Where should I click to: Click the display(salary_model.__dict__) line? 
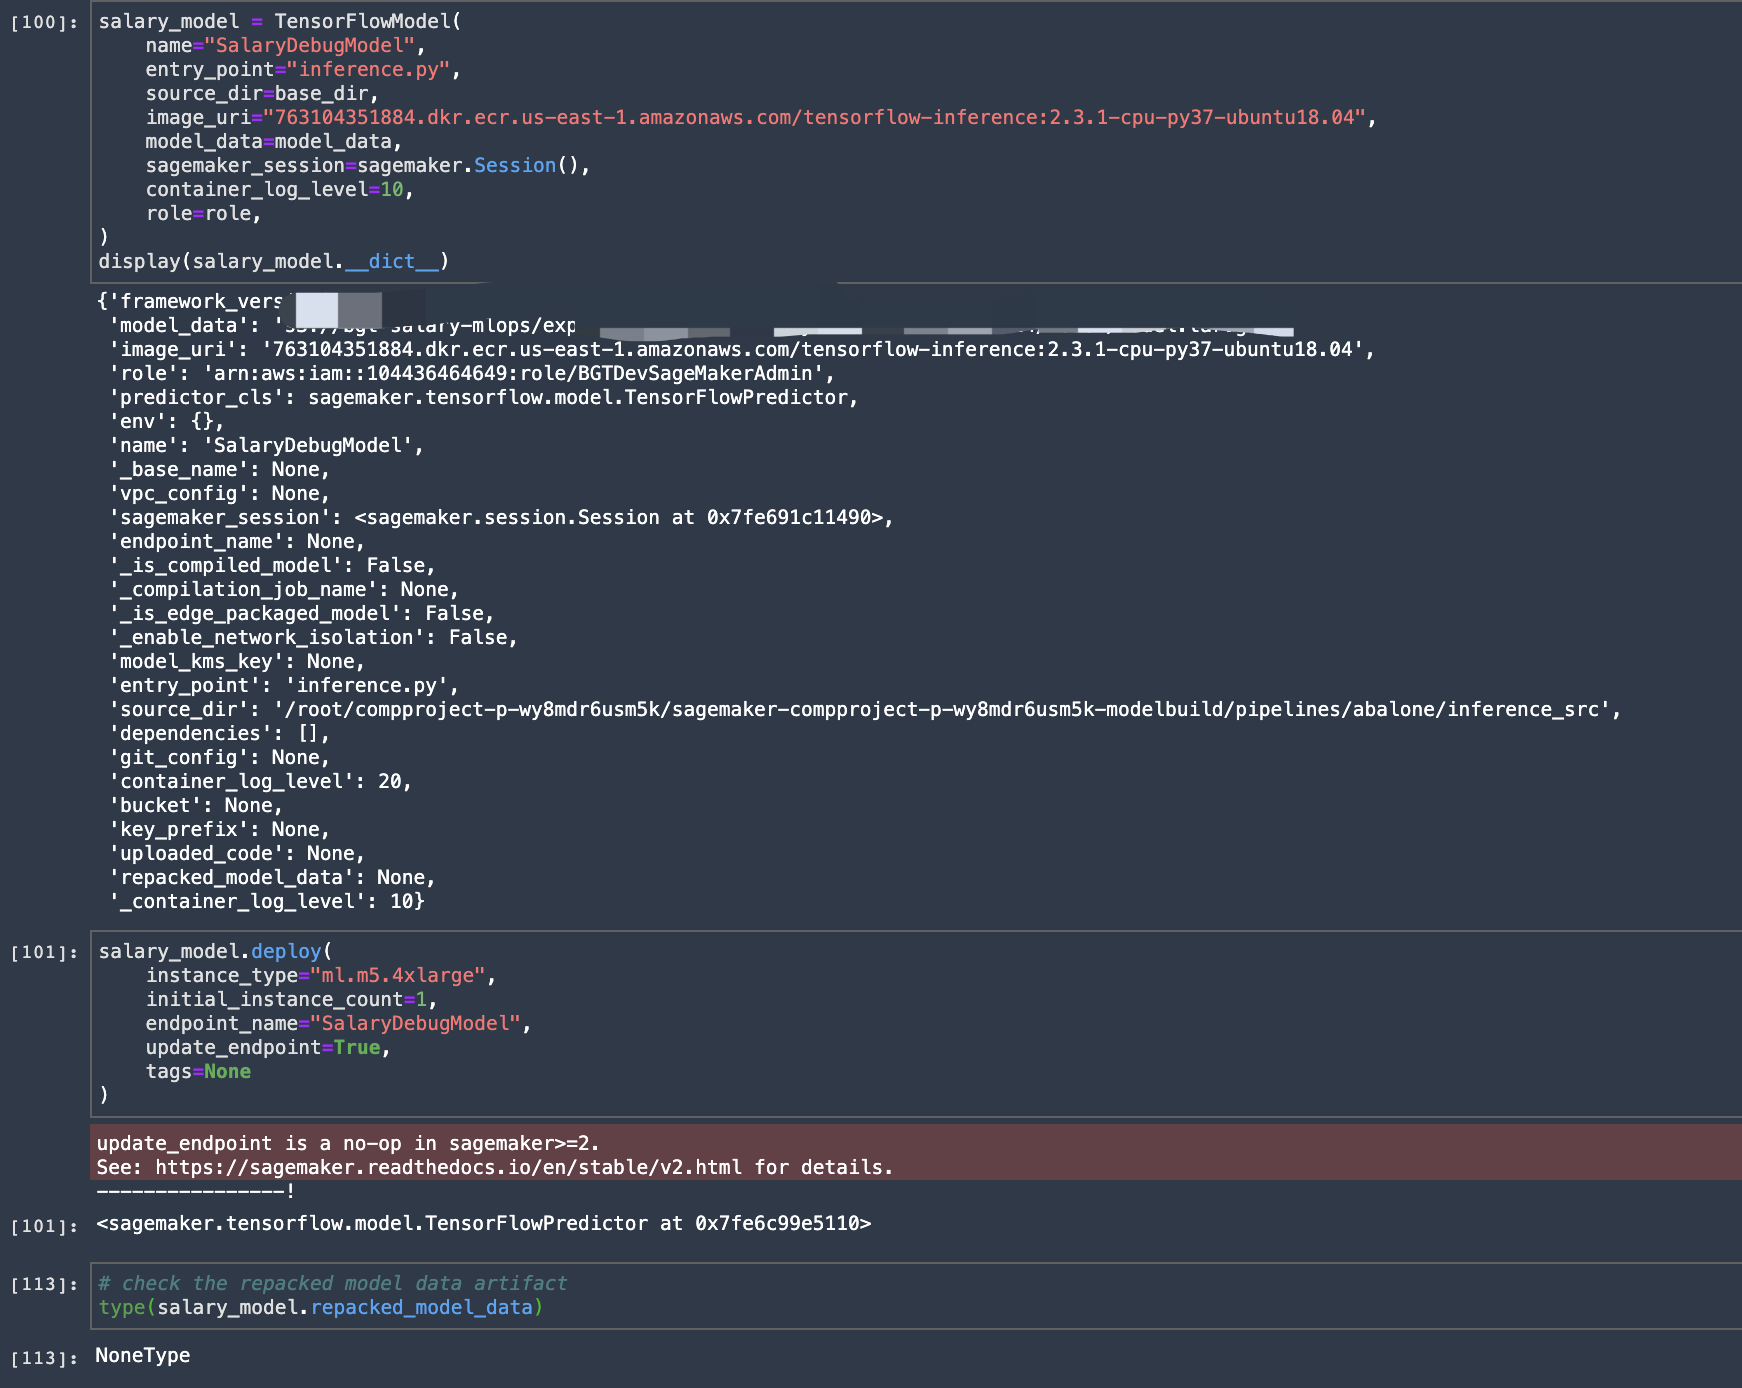(273, 261)
